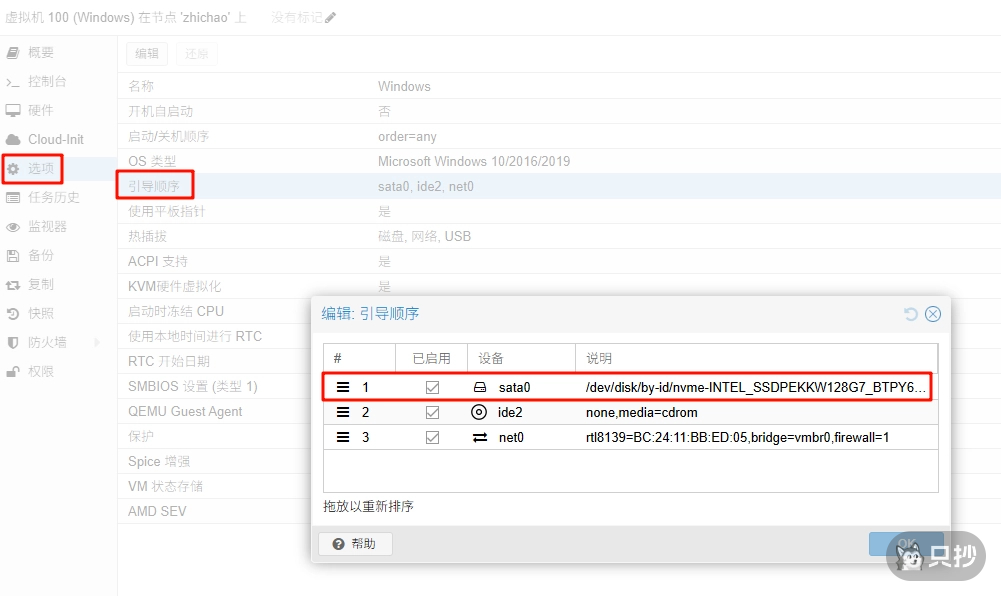1001x596 pixels.
Task: Click the pencil icon next to 没有标记
Action: pos(331,18)
